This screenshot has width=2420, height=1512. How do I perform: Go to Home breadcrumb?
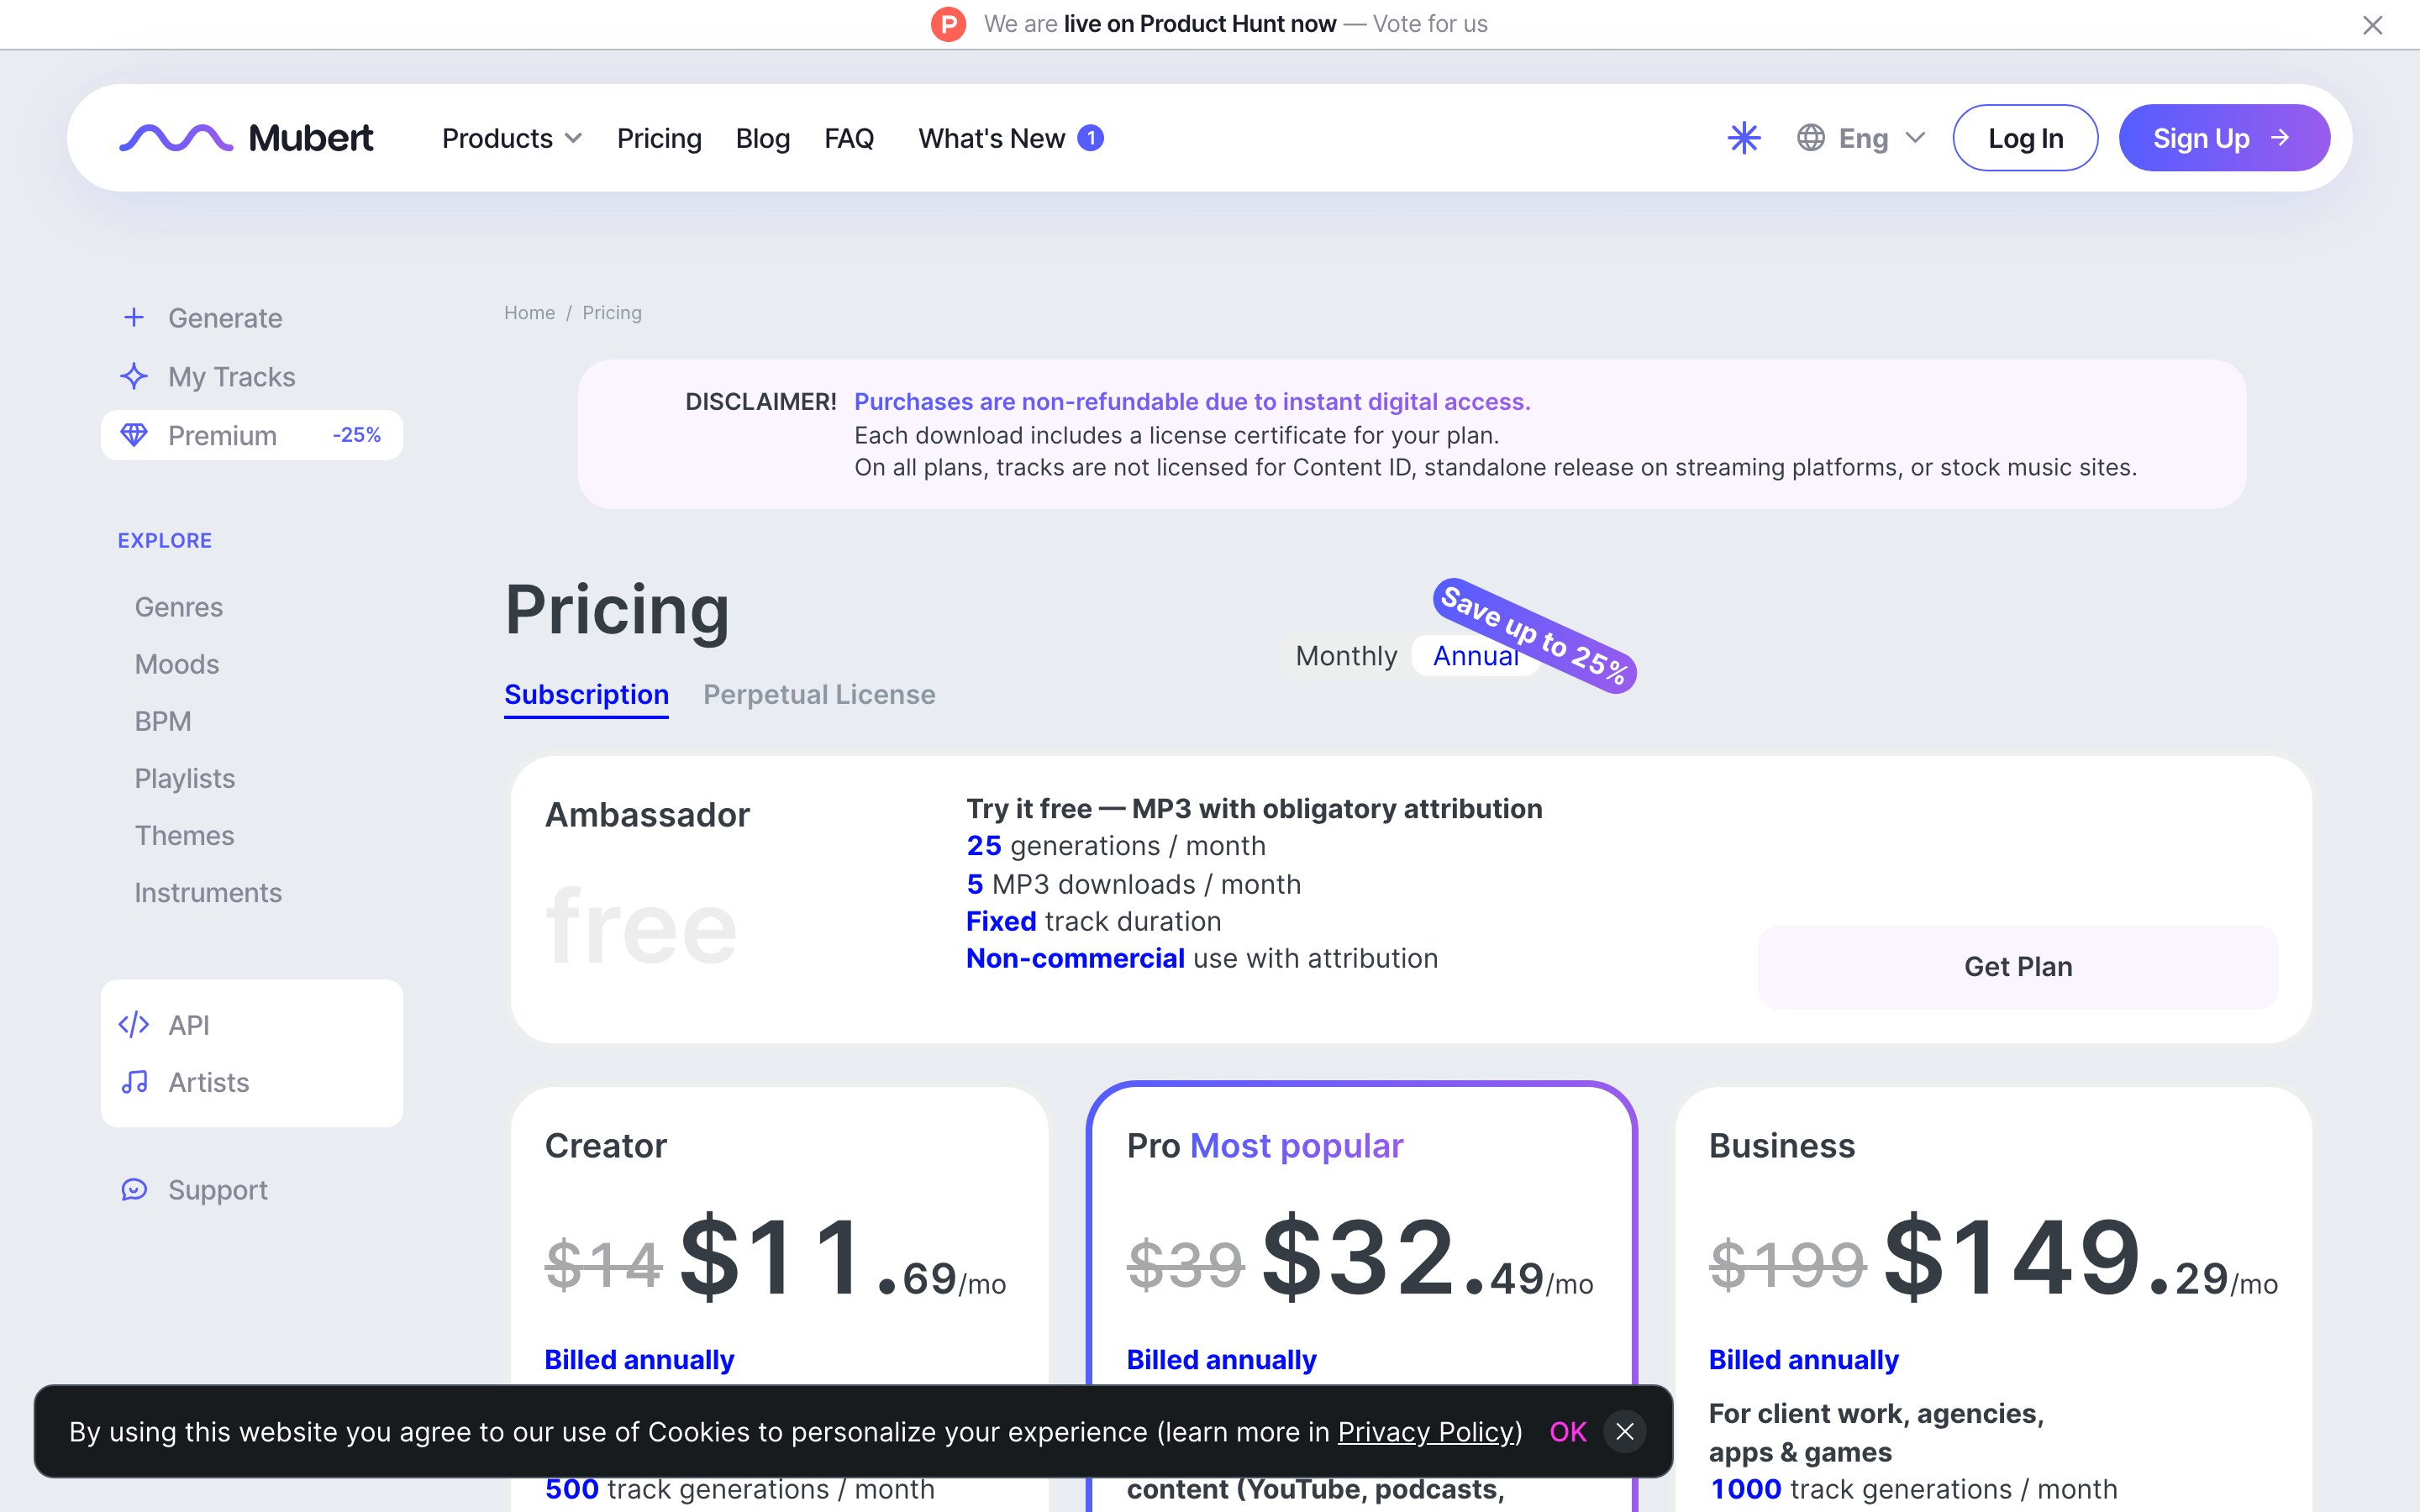pos(529,313)
